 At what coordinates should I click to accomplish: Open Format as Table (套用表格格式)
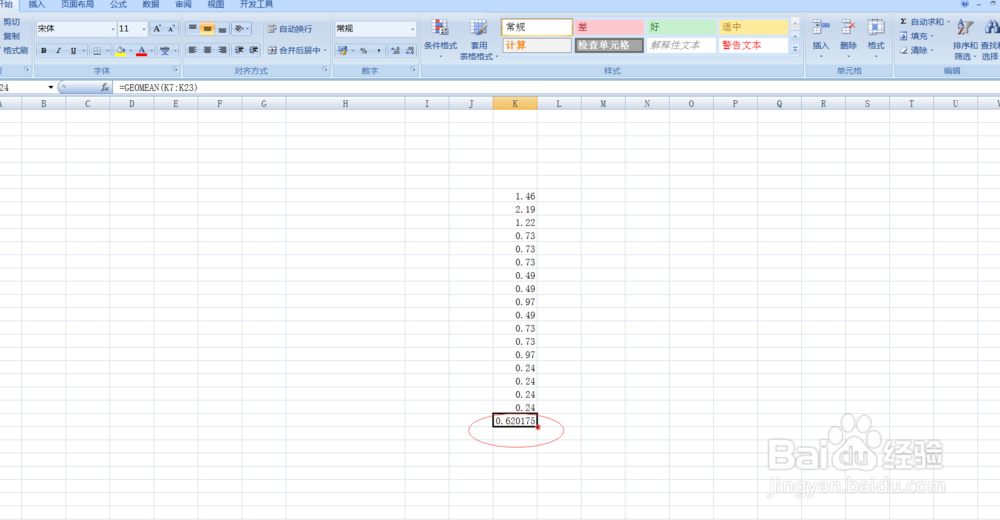[x=479, y=40]
